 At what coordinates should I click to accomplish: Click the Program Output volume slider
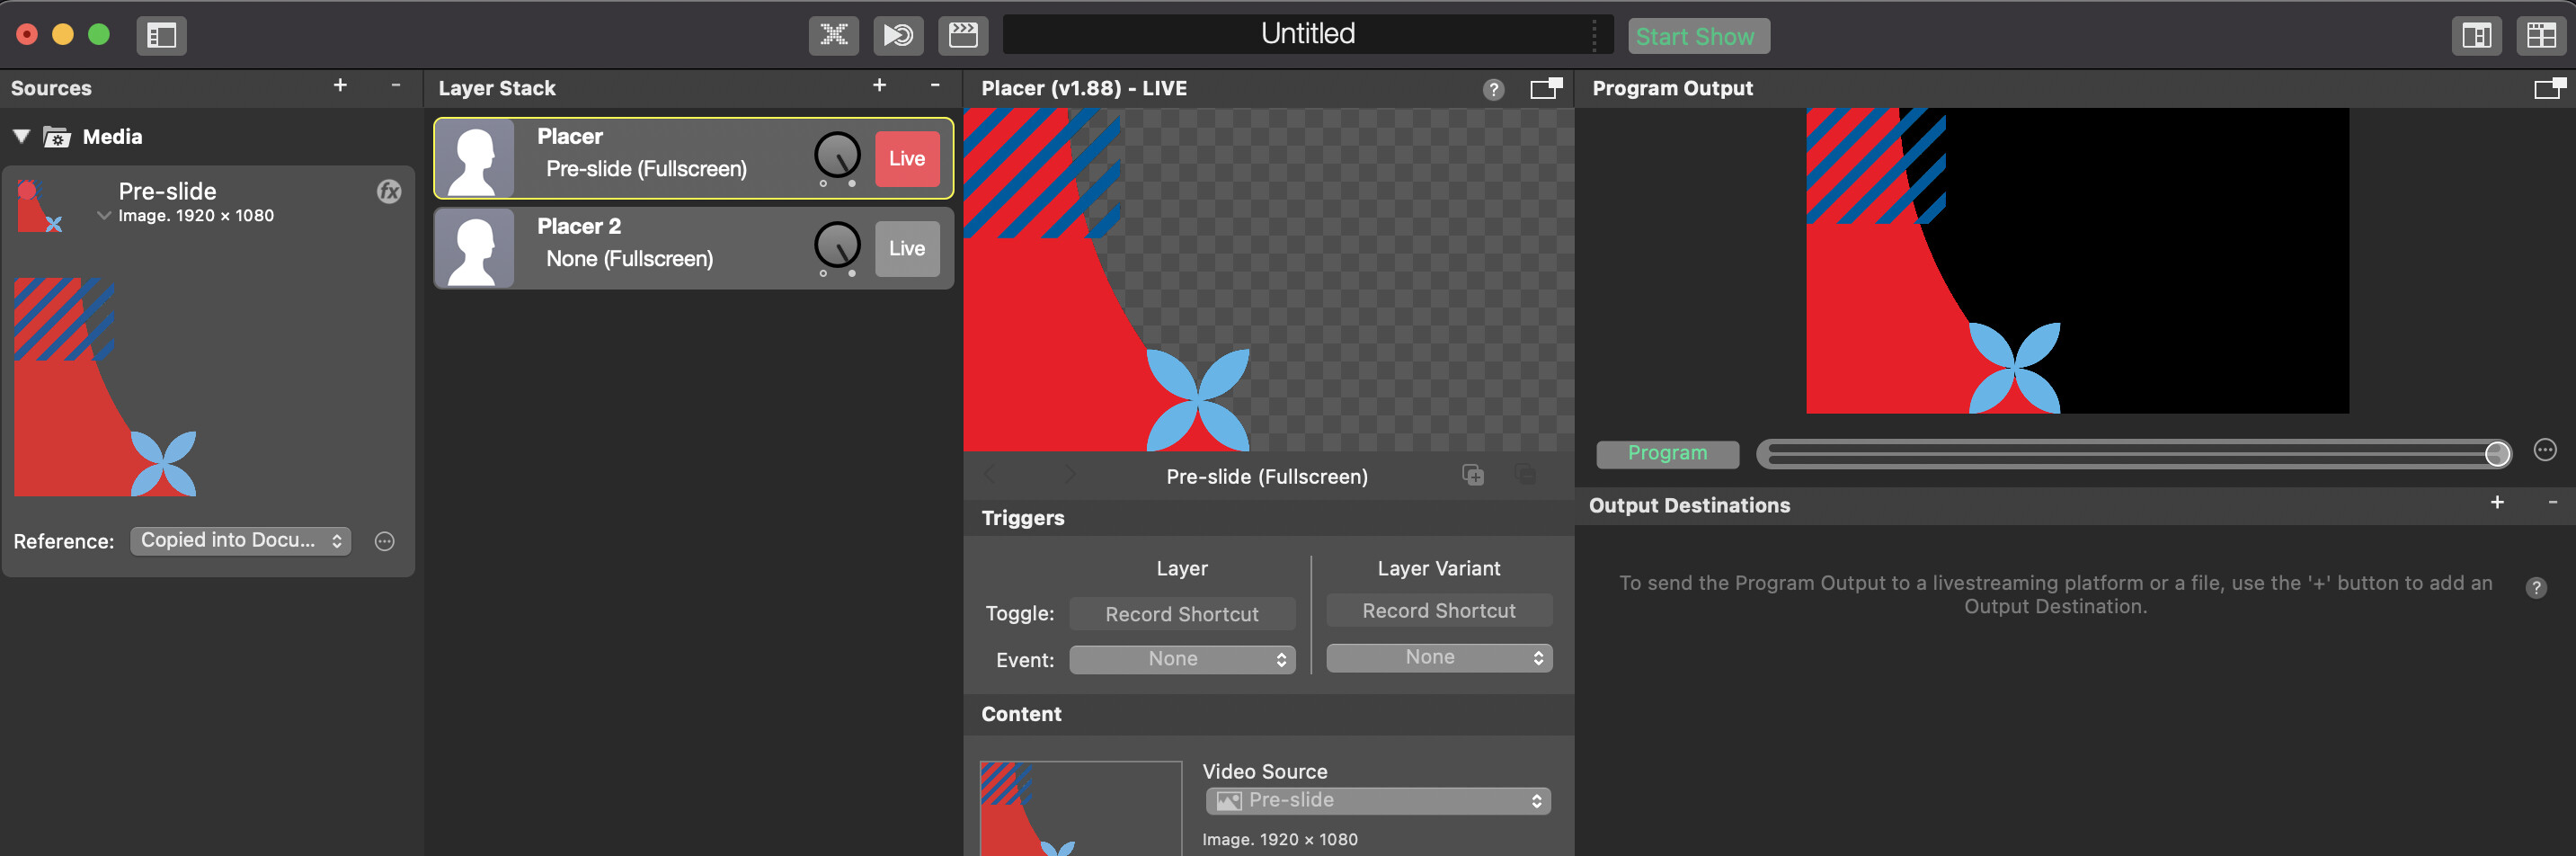coord(2130,454)
